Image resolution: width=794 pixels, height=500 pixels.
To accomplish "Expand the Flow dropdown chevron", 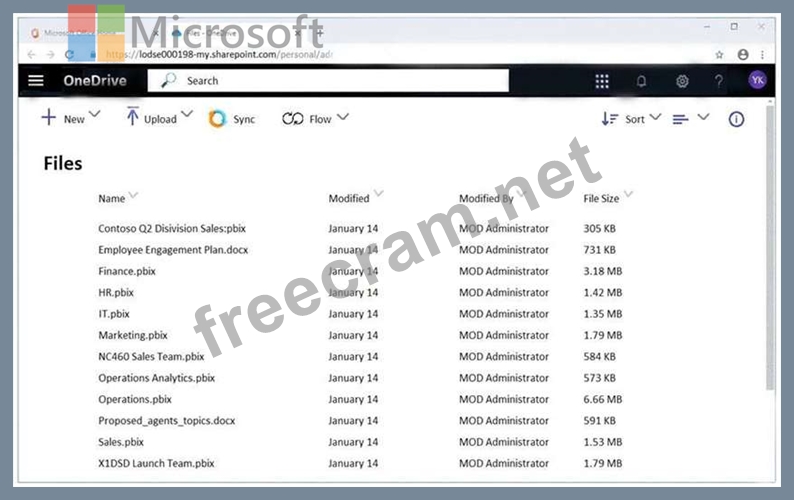I will pos(343,117).
